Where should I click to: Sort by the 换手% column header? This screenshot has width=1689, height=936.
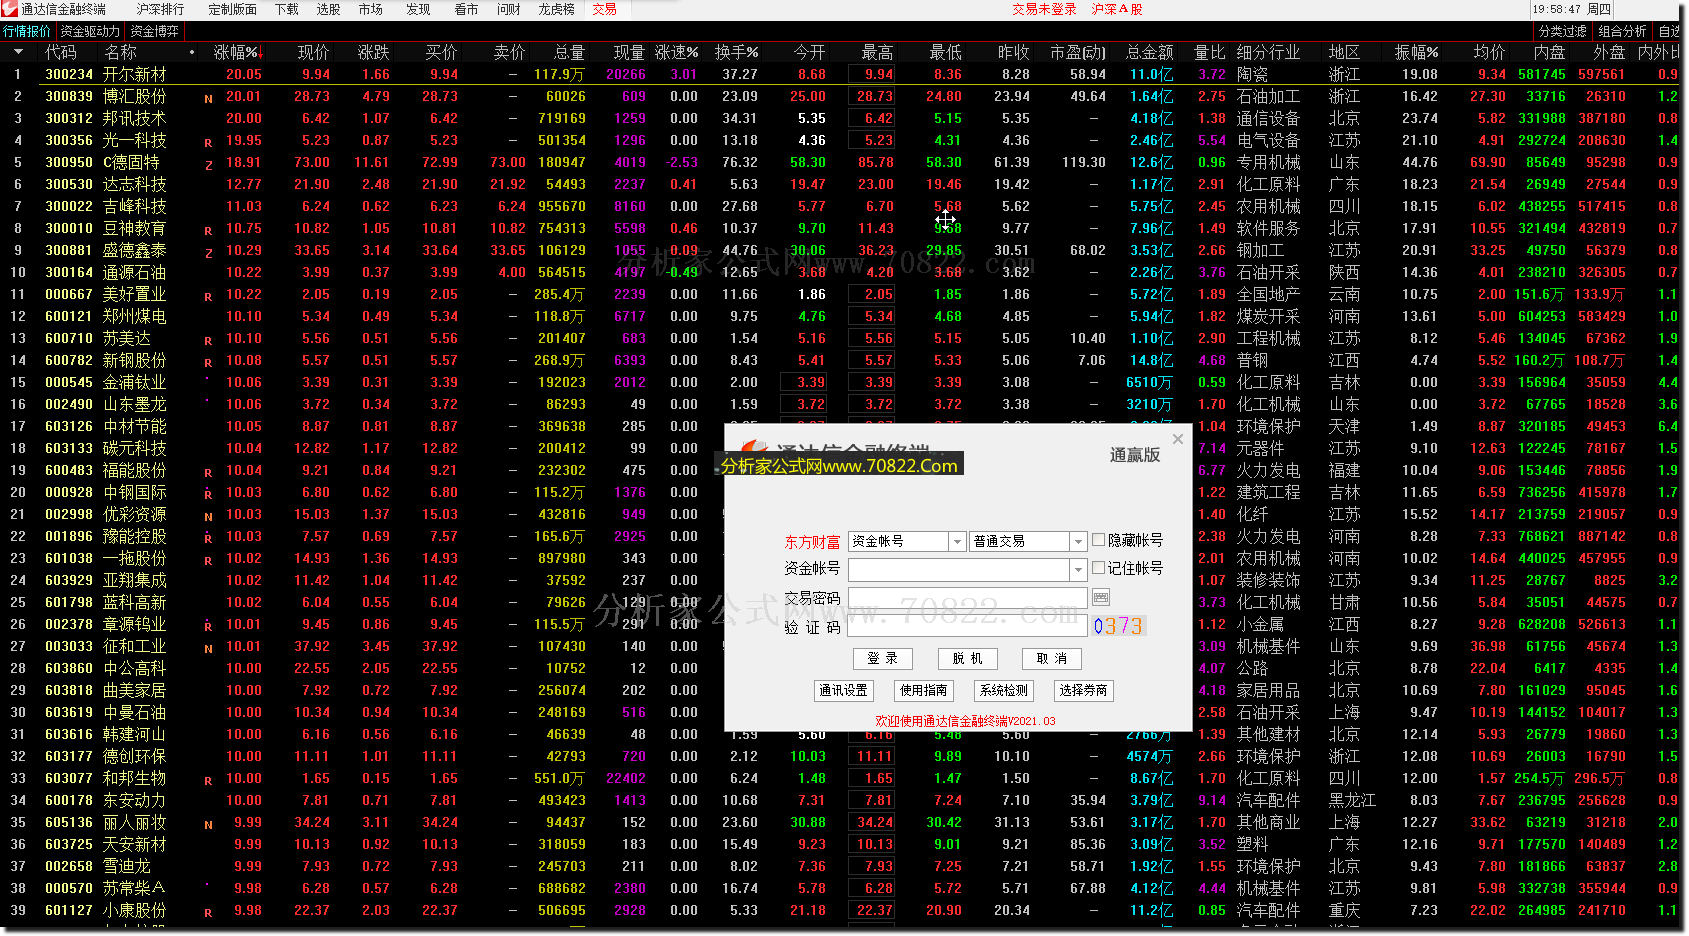click(736, 52)
